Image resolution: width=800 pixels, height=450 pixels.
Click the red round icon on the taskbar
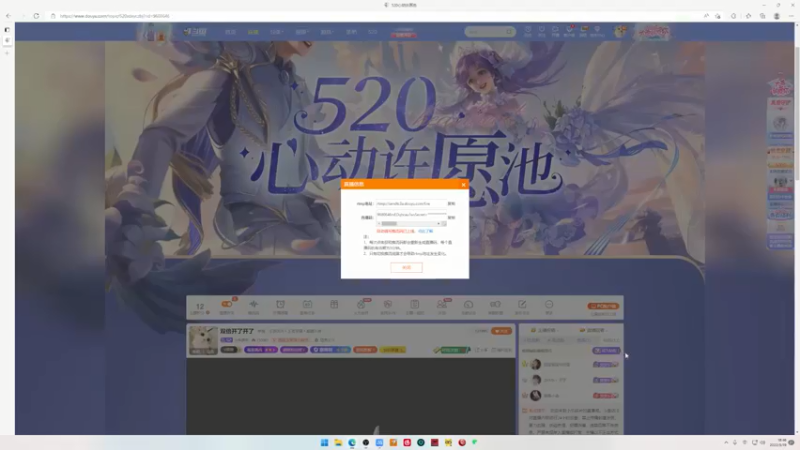point(462,442)
